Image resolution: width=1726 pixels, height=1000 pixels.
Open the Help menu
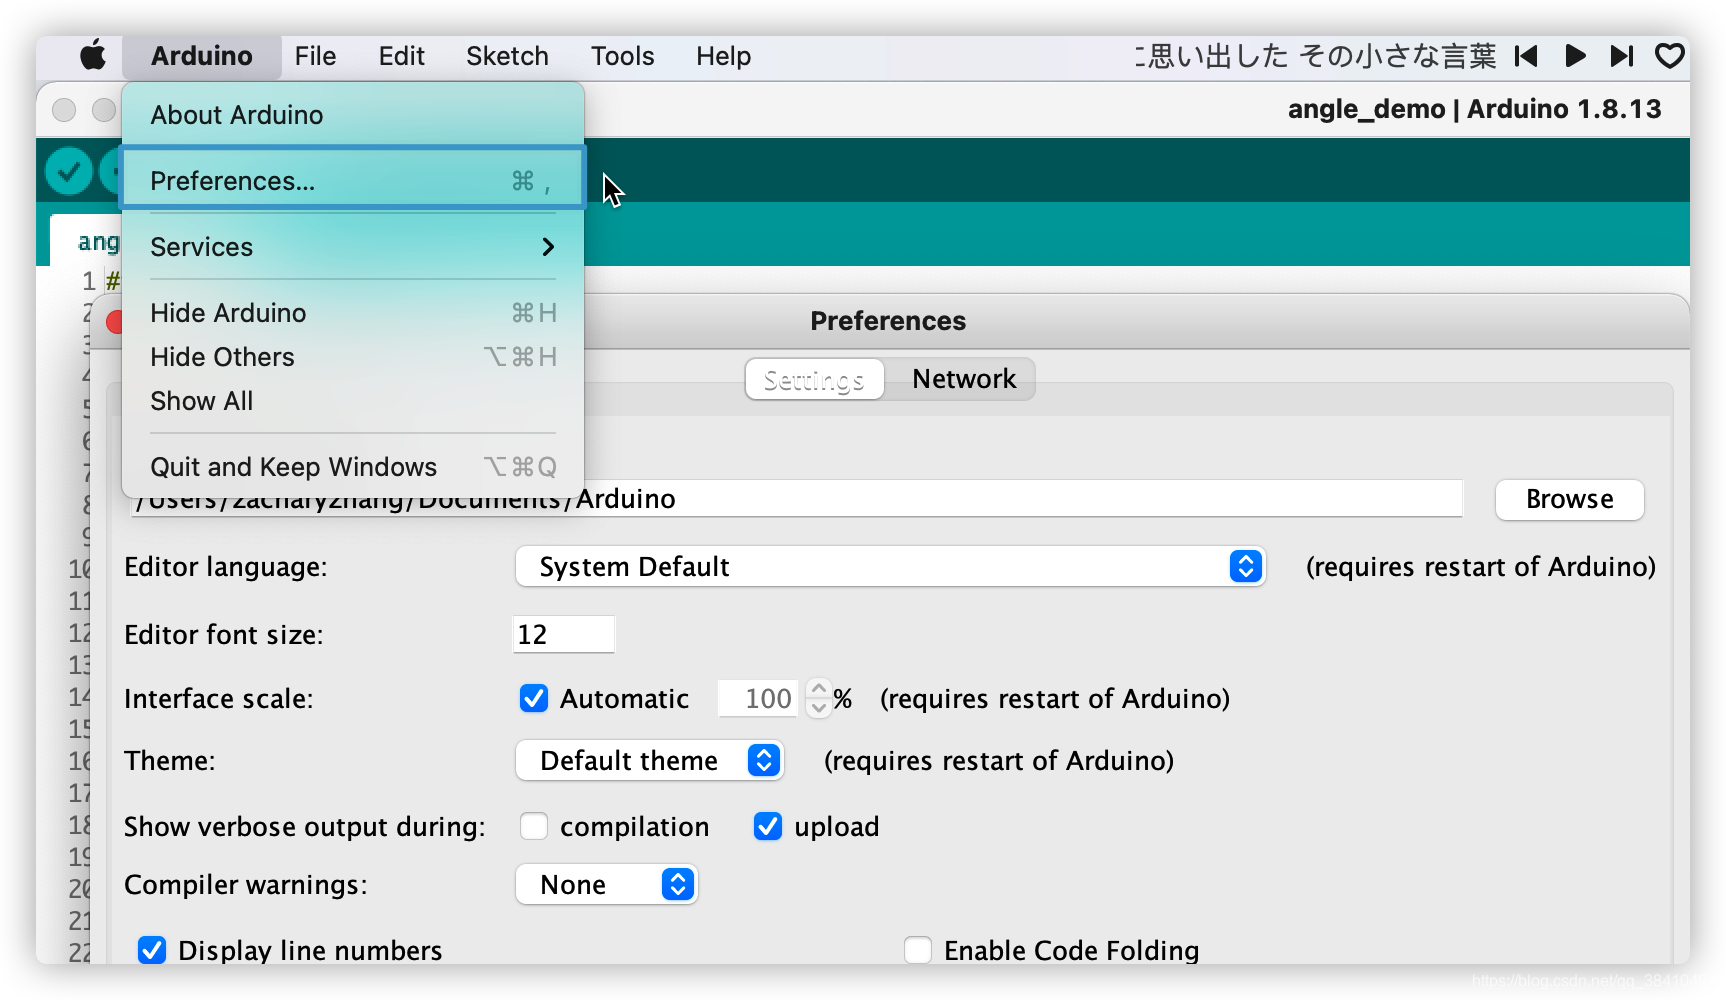[x=723, y=56]
